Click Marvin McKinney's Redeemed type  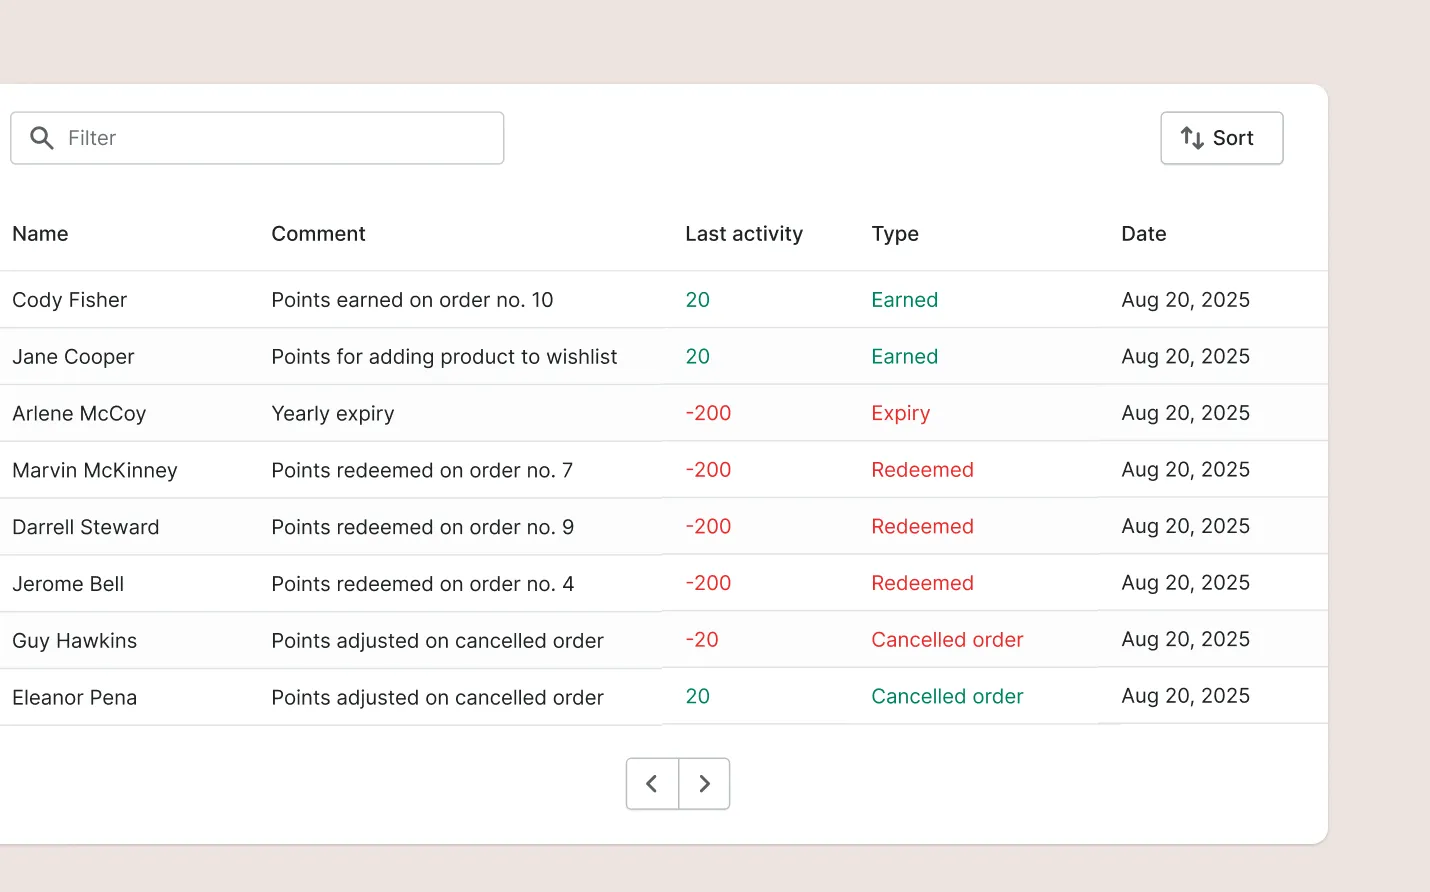click(922, 470)
